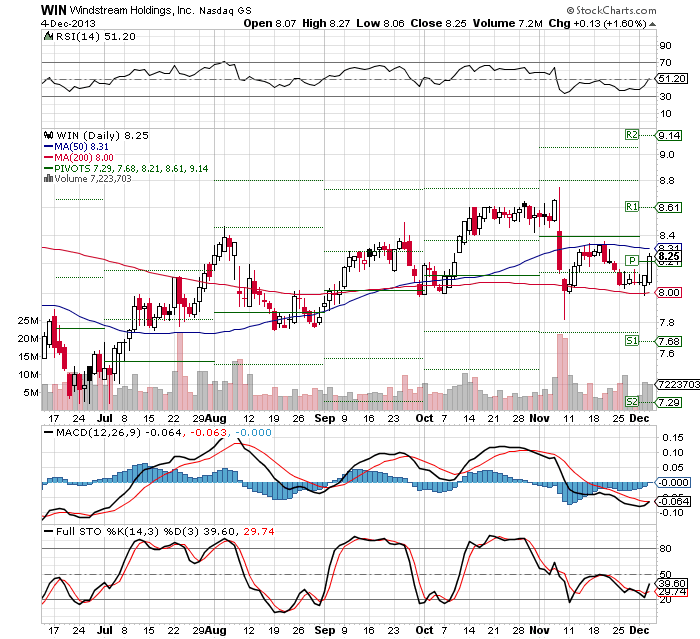The height and width of the screenshot is (639, 700).
Task: Click the High 8.27 value
Action: 326,23
